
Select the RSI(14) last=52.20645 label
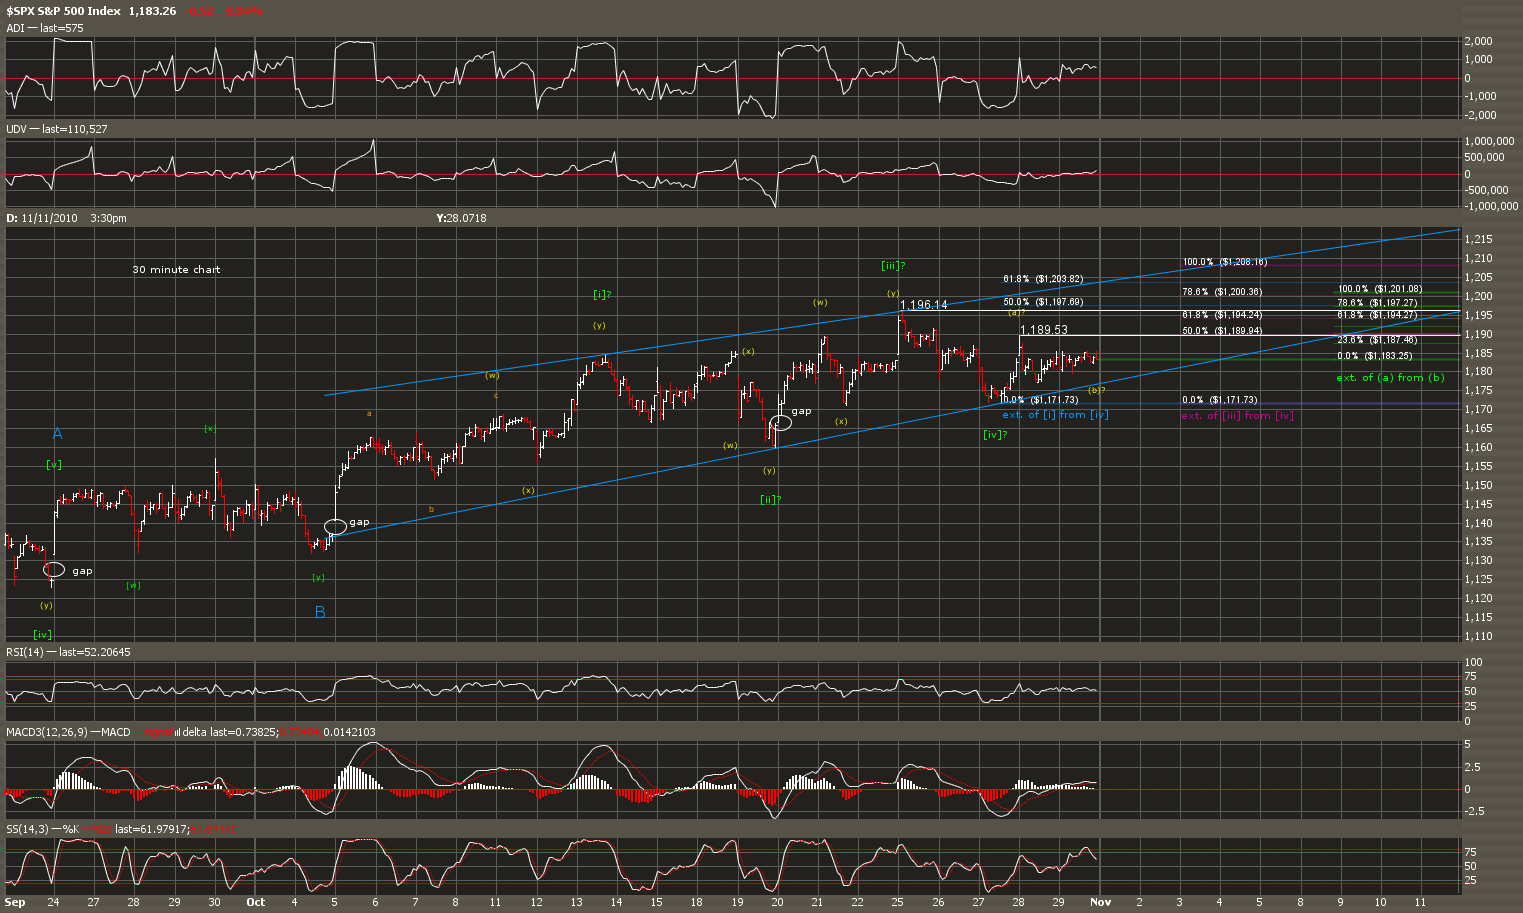(x=68, y=652)
